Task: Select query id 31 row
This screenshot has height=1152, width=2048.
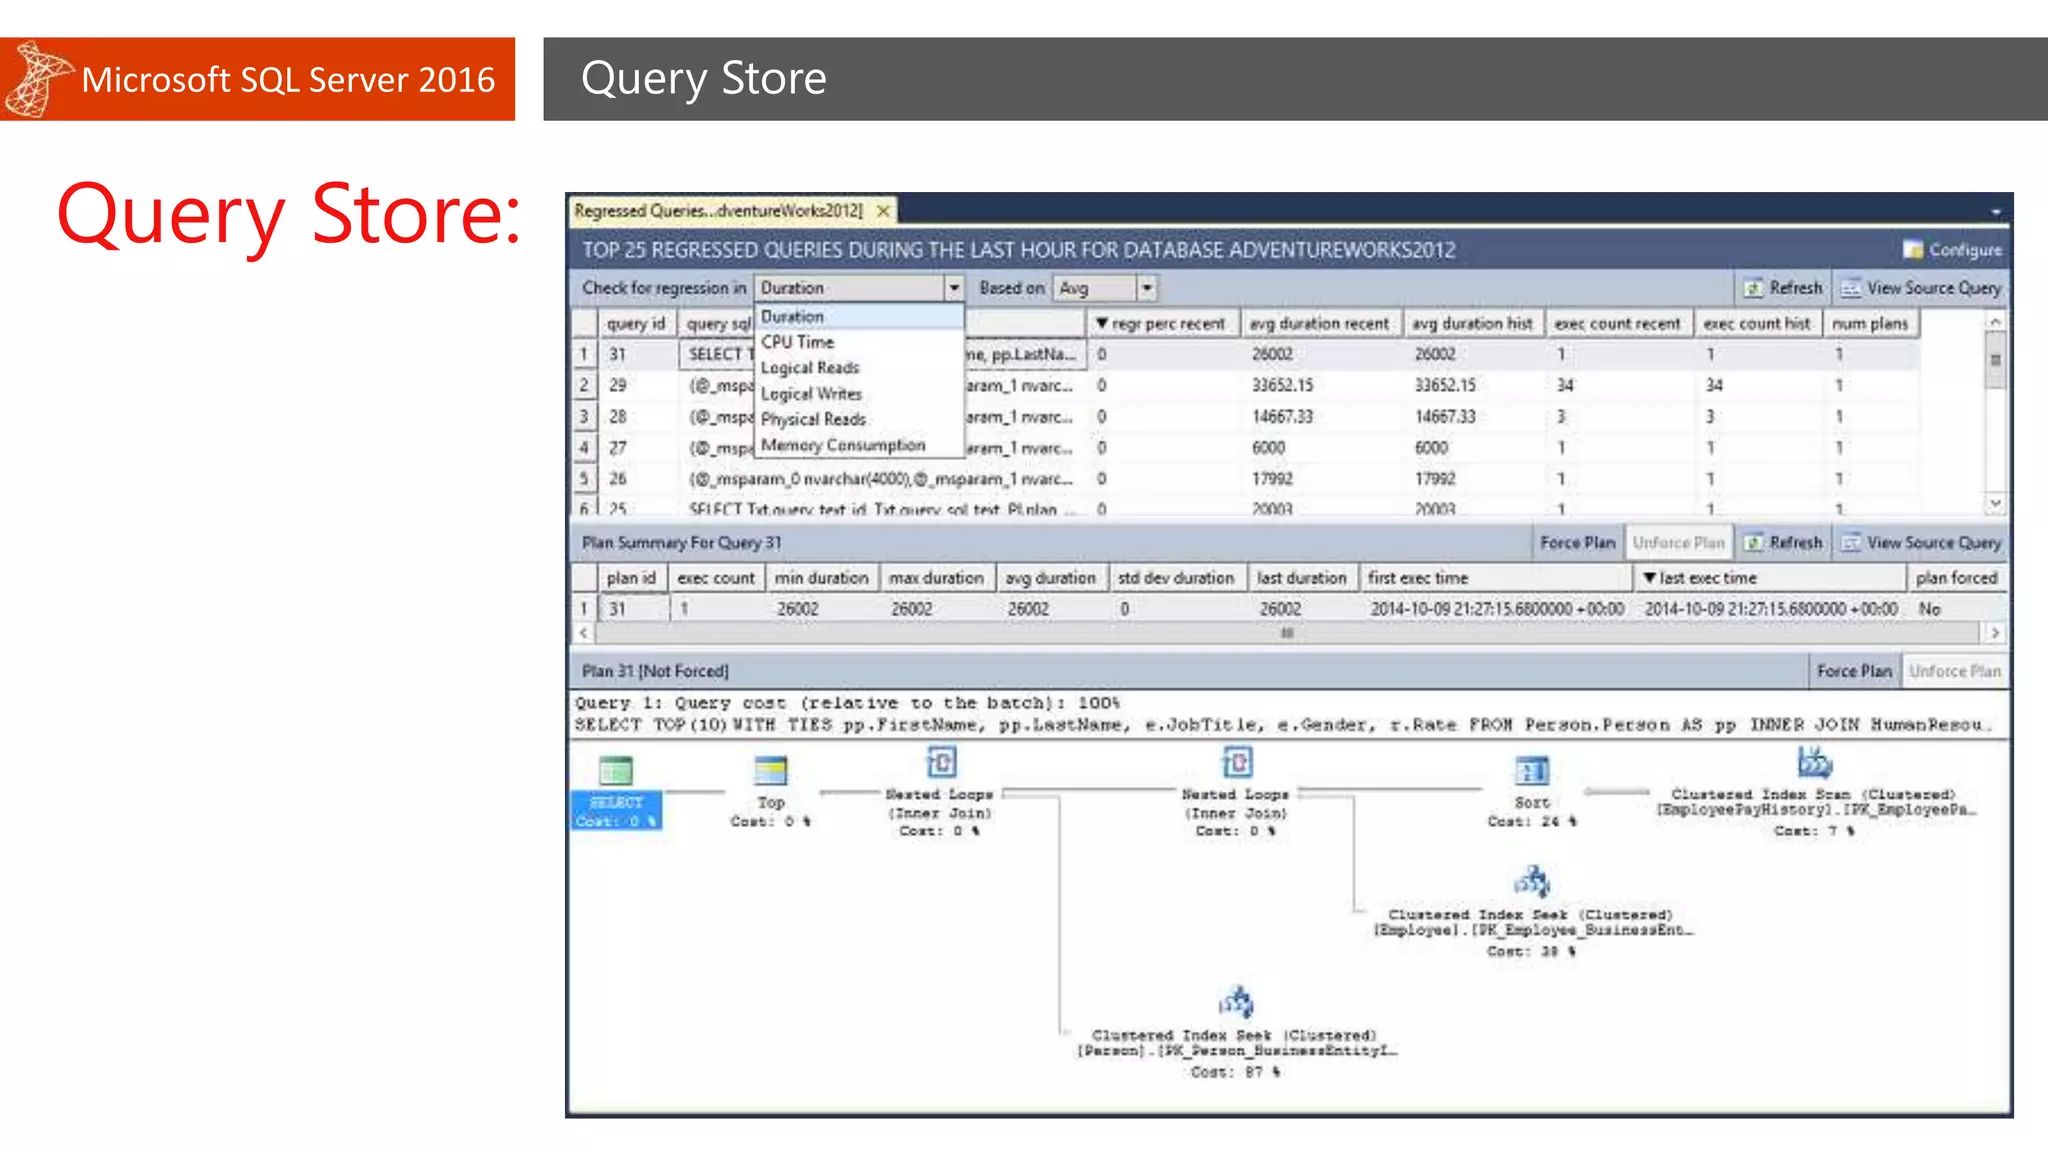Action: tap(1245, 354)
